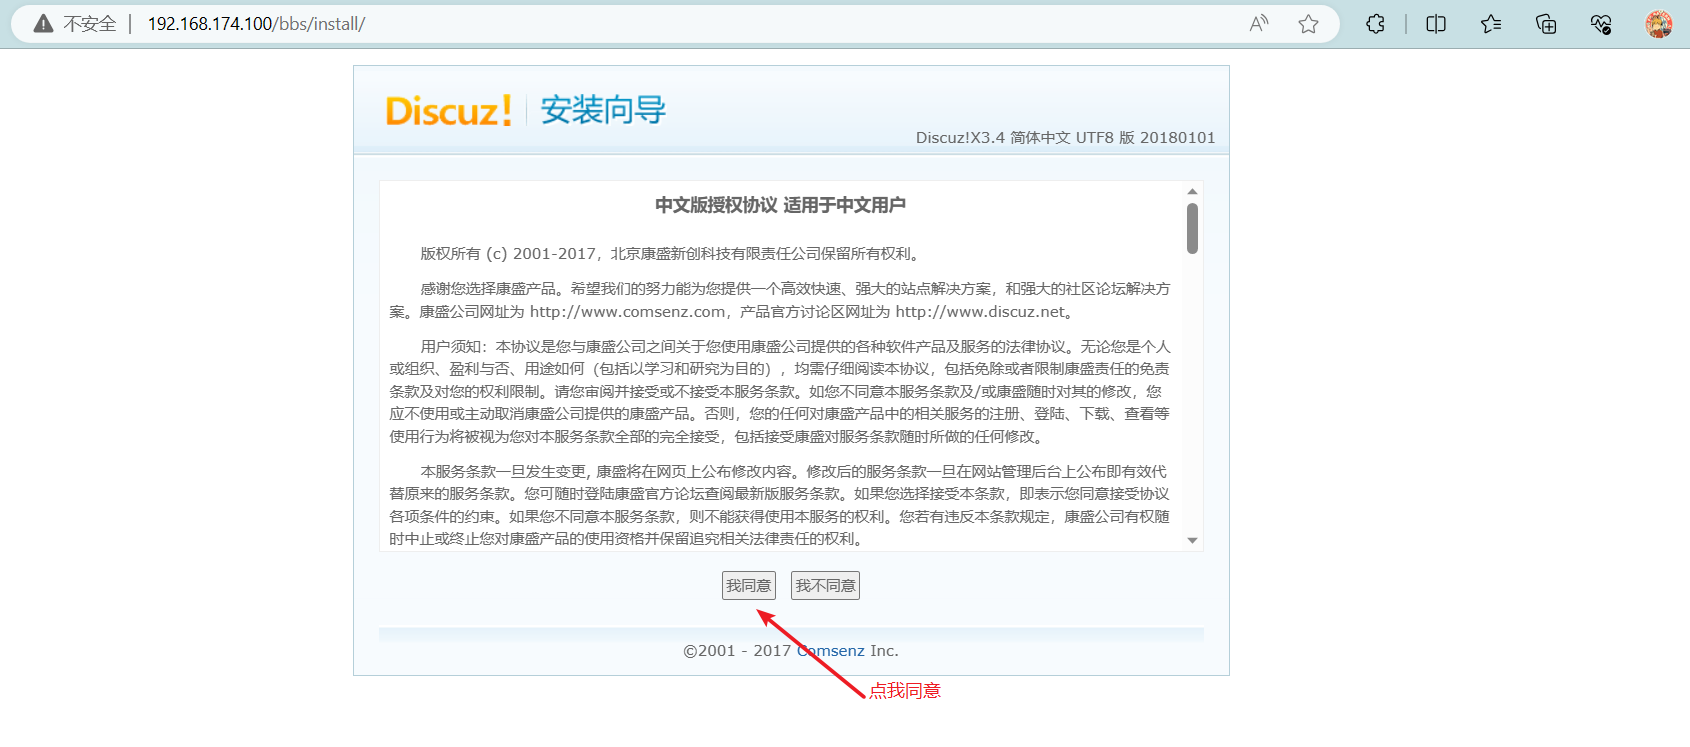
Task: Click the Discuz! logo
Action: [449, 110]
